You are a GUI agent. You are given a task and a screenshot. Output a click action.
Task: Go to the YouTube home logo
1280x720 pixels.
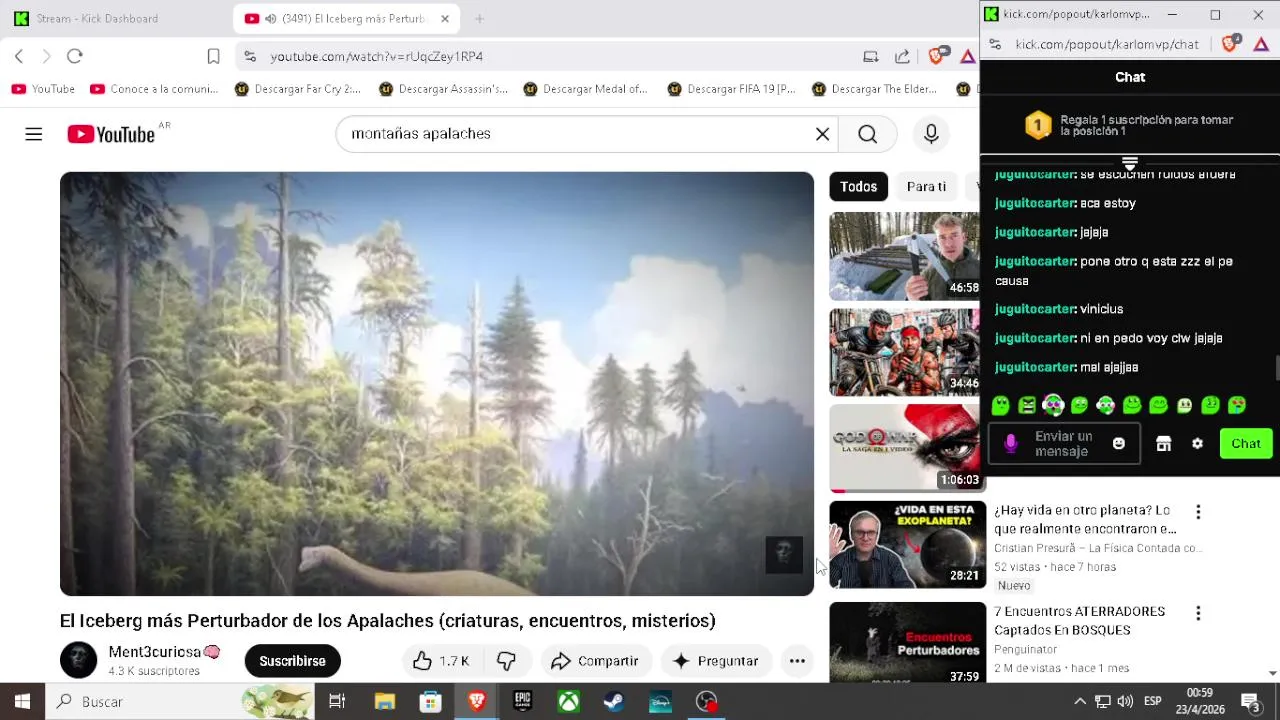point(111,134)
